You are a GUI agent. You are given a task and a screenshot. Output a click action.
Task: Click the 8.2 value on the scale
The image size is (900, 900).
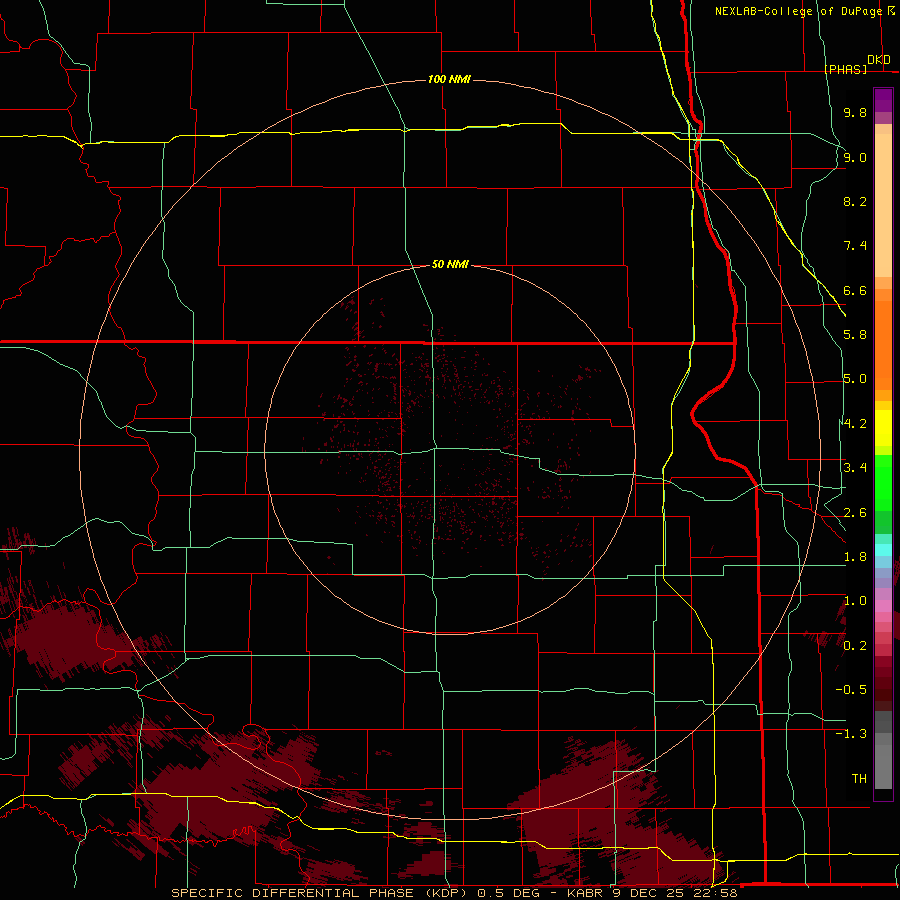click(x=855, y=201)
